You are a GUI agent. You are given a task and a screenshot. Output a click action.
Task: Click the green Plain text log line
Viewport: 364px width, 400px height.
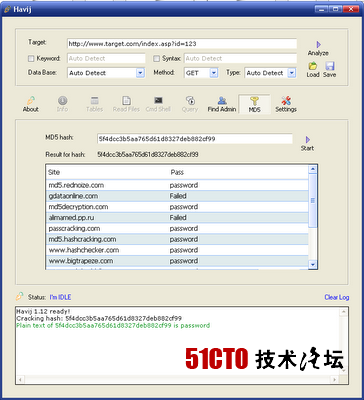(x=113, y=325)
